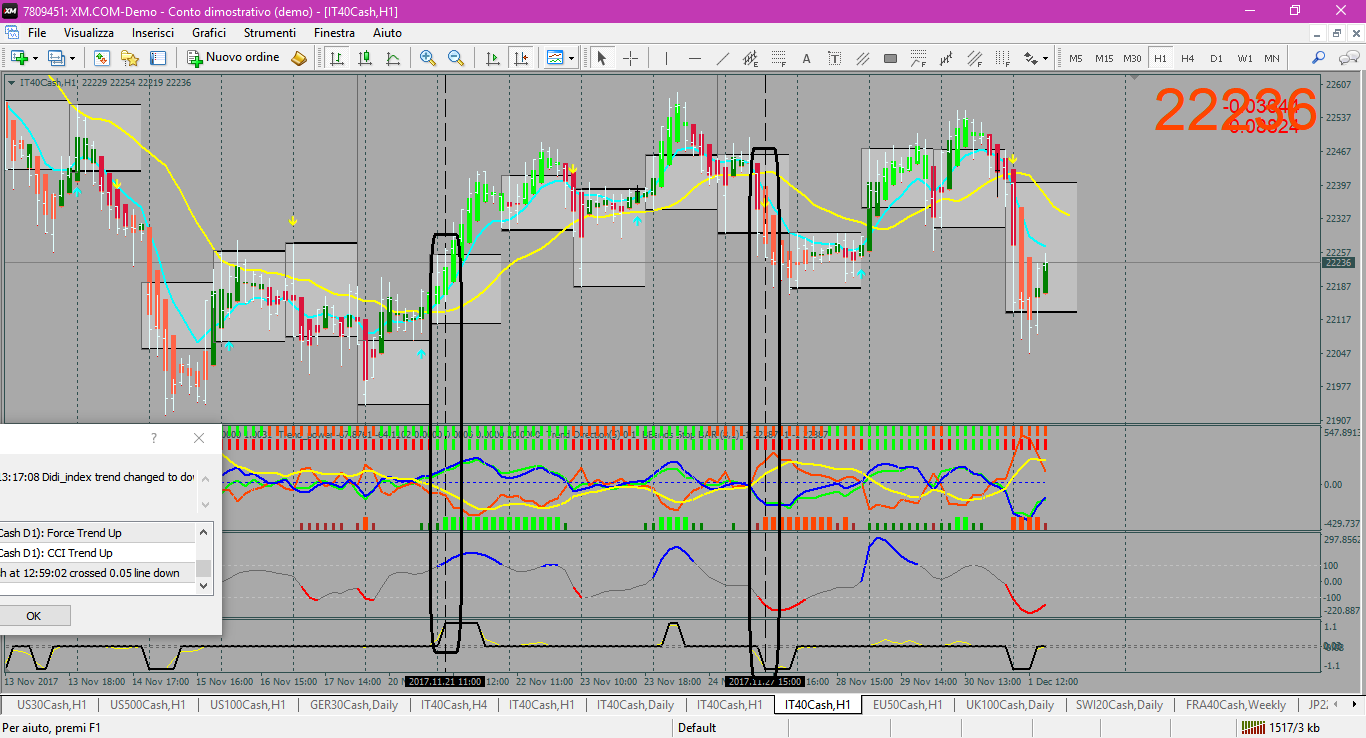Switch to bar chart view
Screen dimensions: 1366x738
[337, 58]
